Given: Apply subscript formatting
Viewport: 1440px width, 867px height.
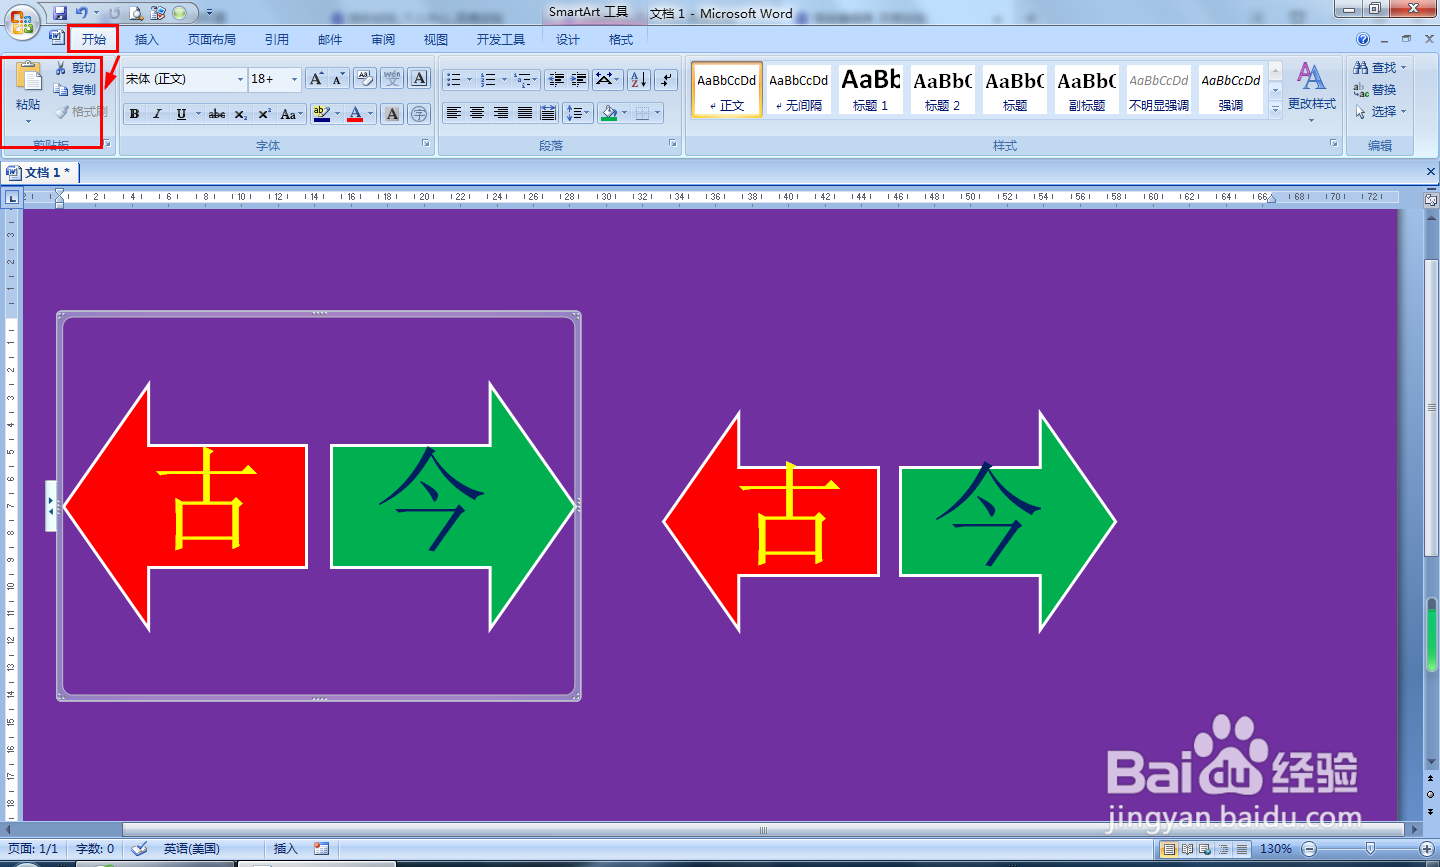Looking at the screenshot, I should [x=241, y=114].
